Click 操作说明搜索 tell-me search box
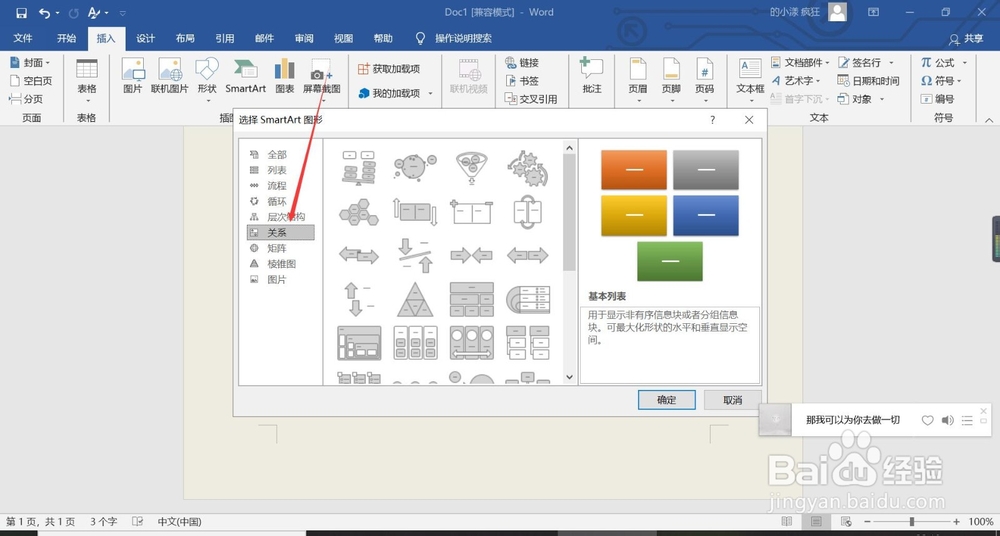Screen dimensions: 1000x536 [x=464, y=38]
